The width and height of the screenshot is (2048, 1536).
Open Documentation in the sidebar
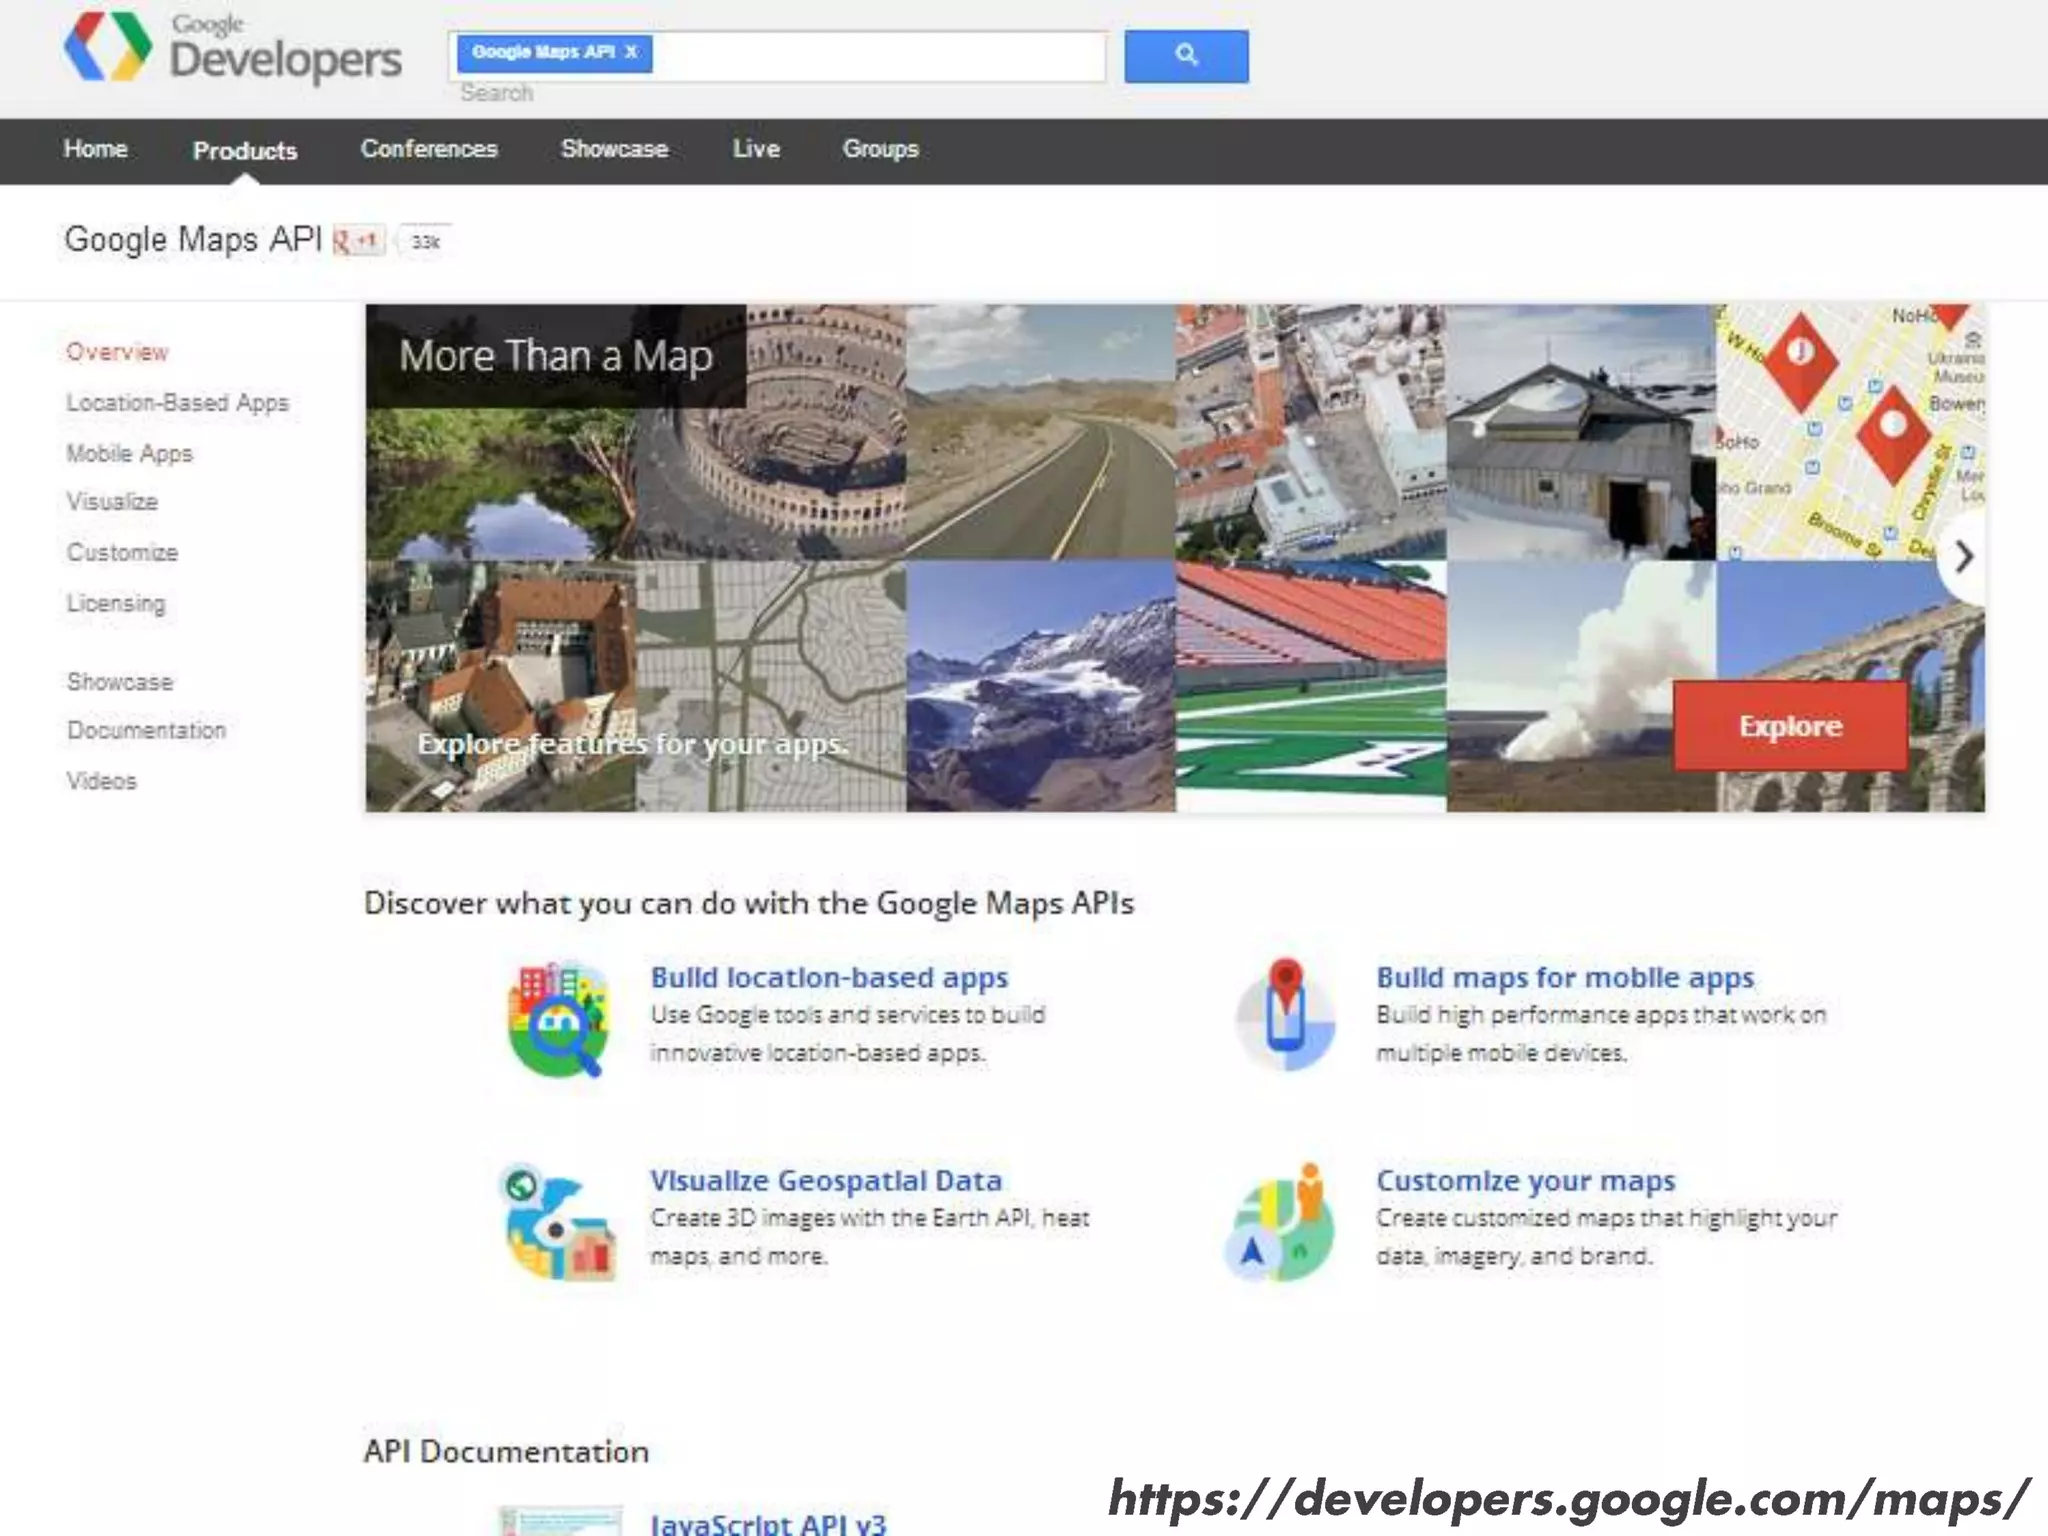click(146, 730)
